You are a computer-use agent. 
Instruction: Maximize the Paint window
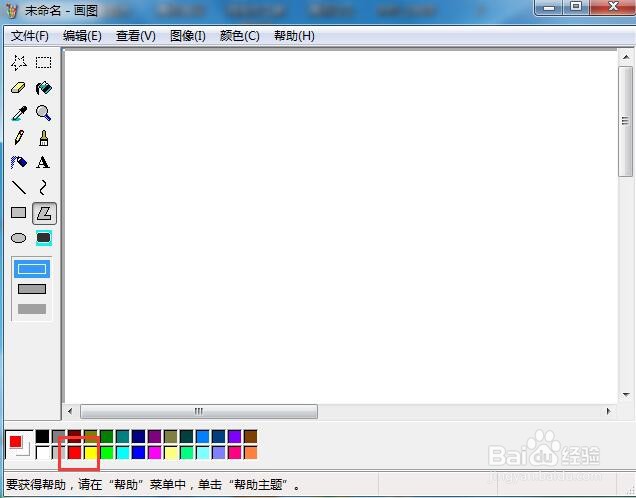(576, 7)
